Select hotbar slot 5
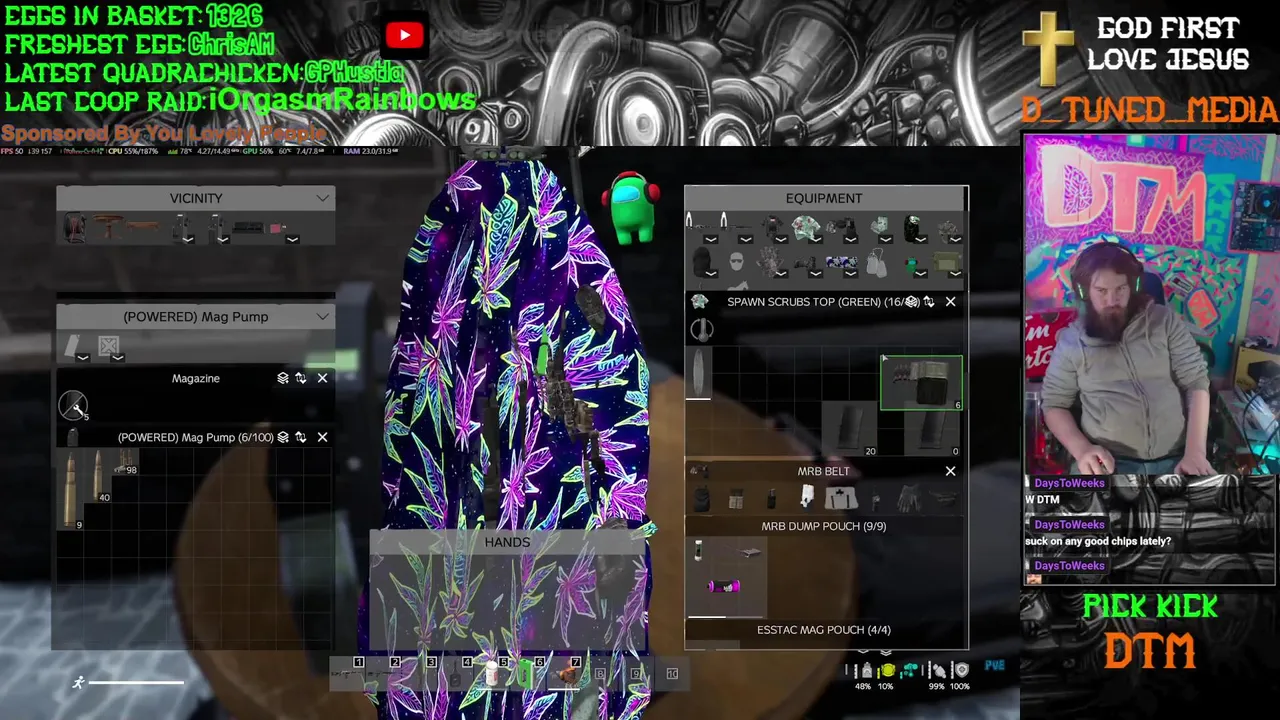Image resolution: width=1280 pixels, height=720 pixels. point(493,674)
